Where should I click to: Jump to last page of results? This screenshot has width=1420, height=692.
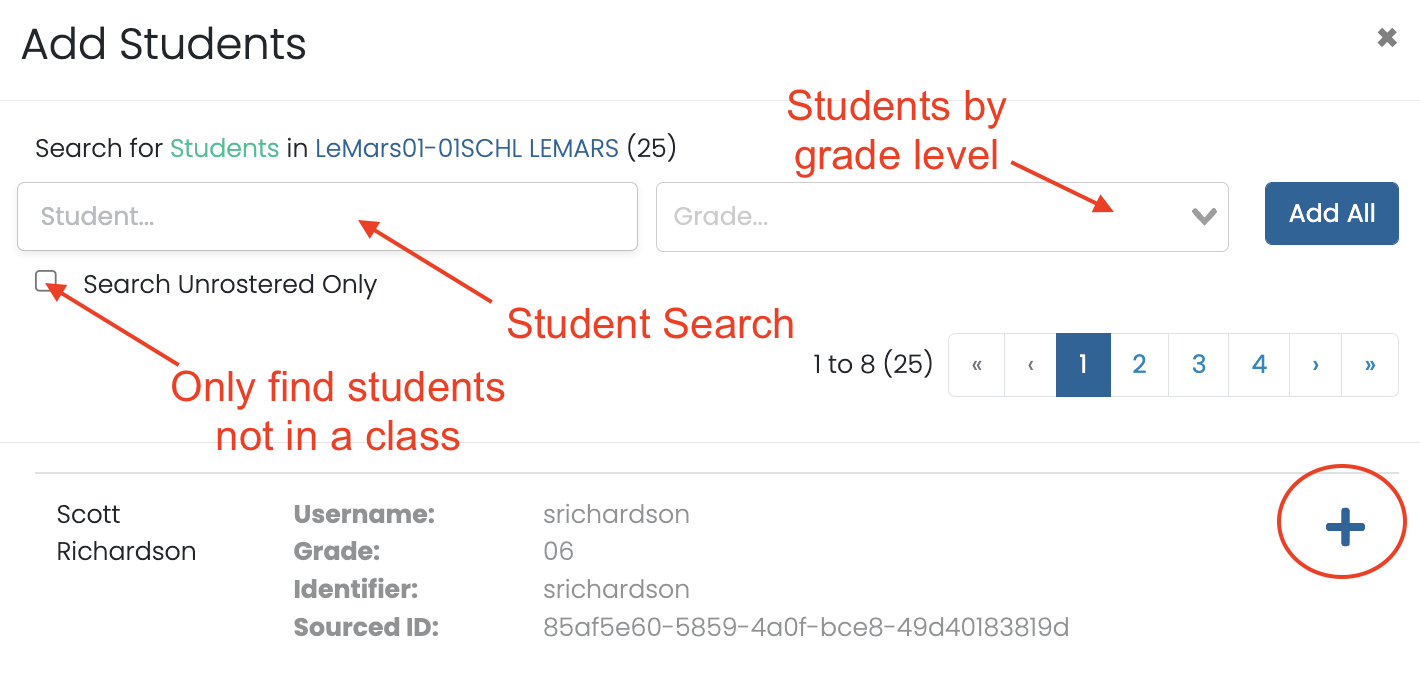pos(1369,365)
